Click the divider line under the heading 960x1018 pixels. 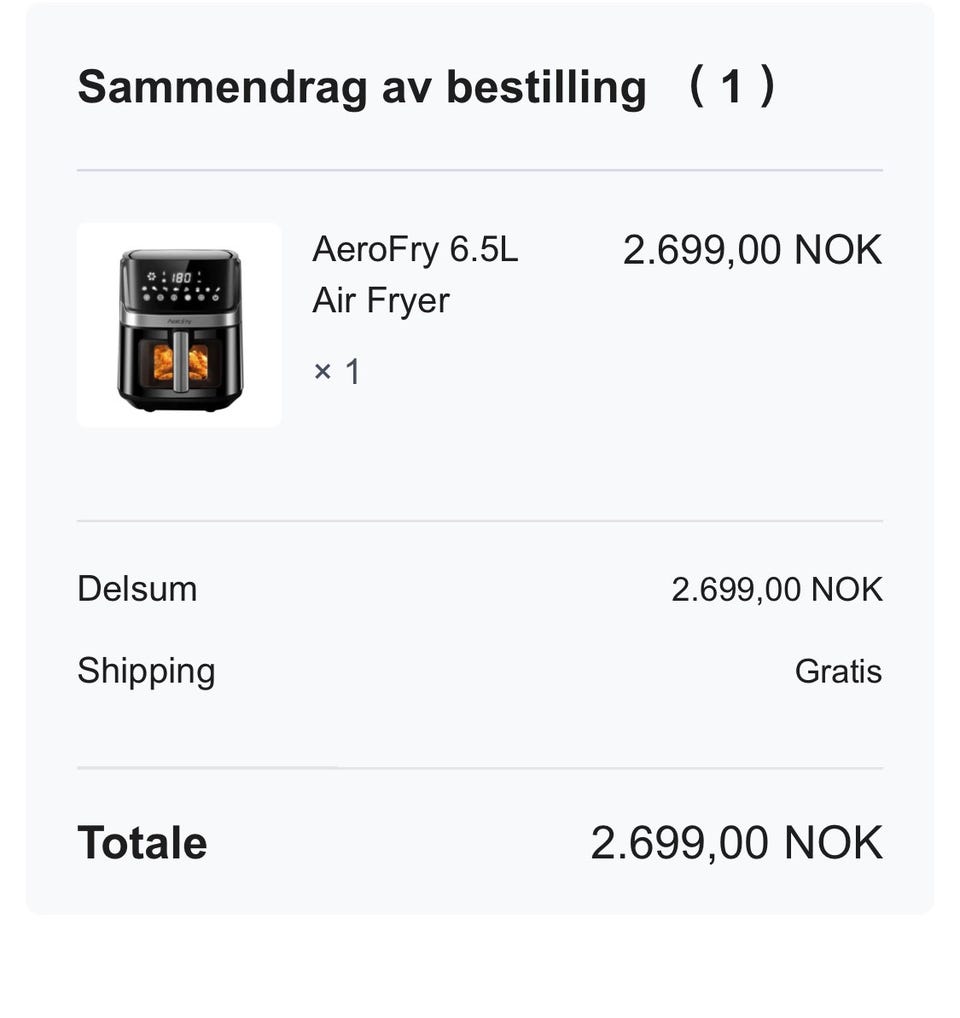point(480,171)
